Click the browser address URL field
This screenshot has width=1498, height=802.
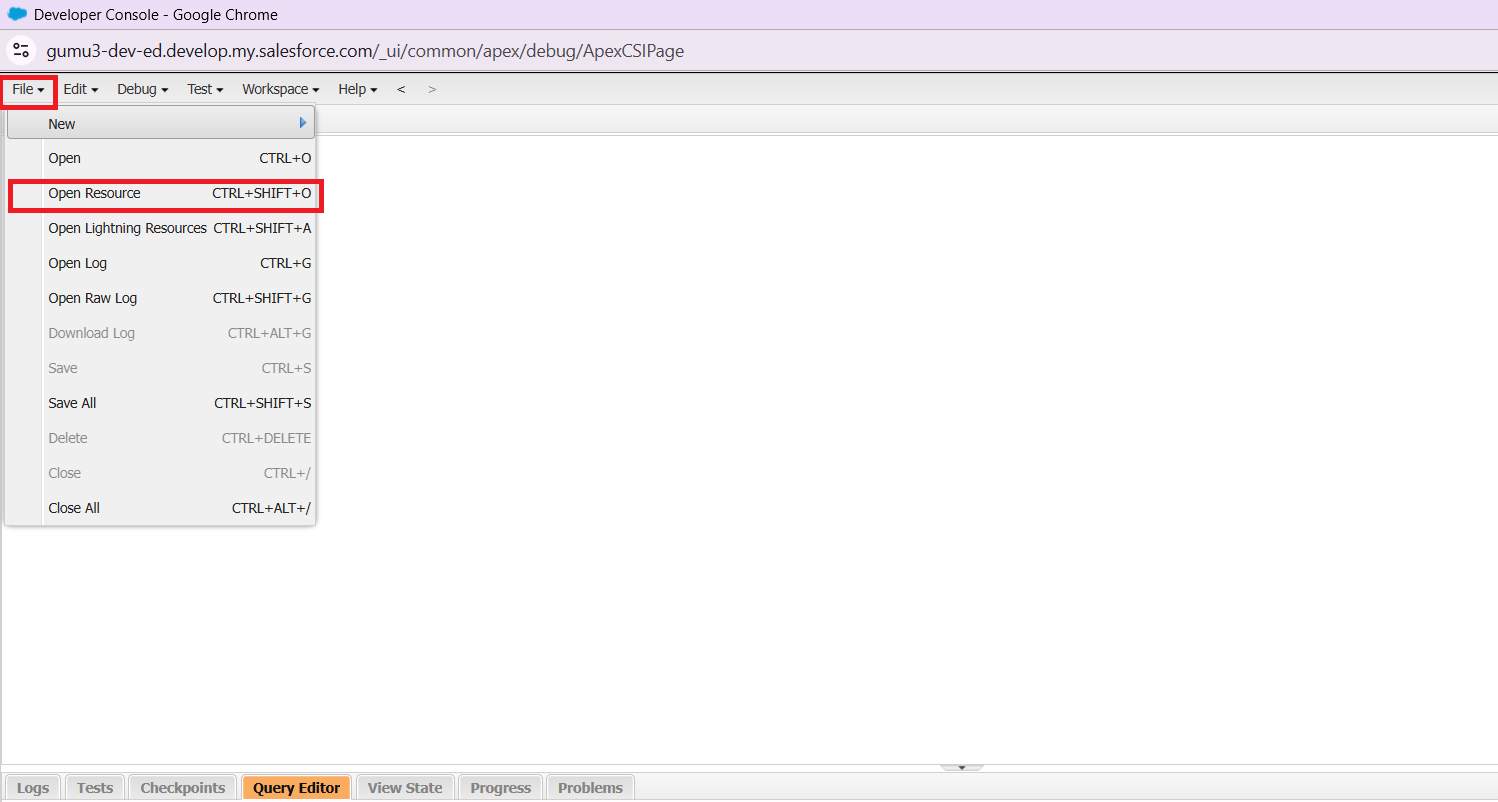point(365,51)
